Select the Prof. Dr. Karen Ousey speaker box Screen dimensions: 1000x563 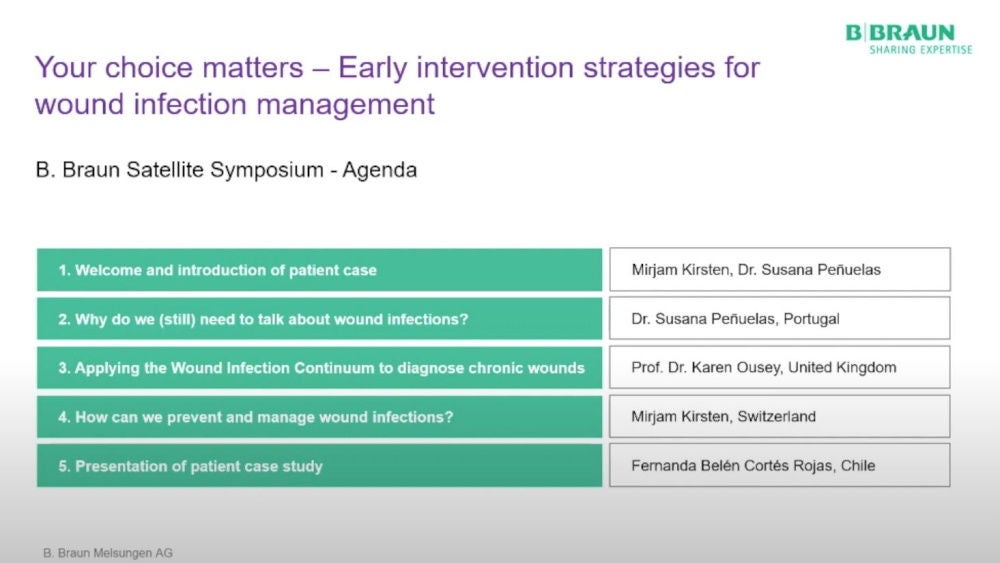(x=779, y=368)
